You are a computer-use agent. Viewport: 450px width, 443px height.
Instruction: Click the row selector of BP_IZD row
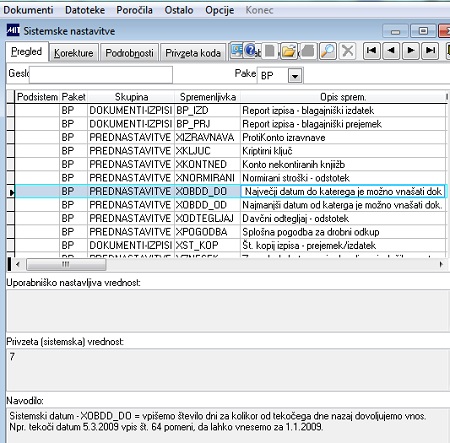11,110
